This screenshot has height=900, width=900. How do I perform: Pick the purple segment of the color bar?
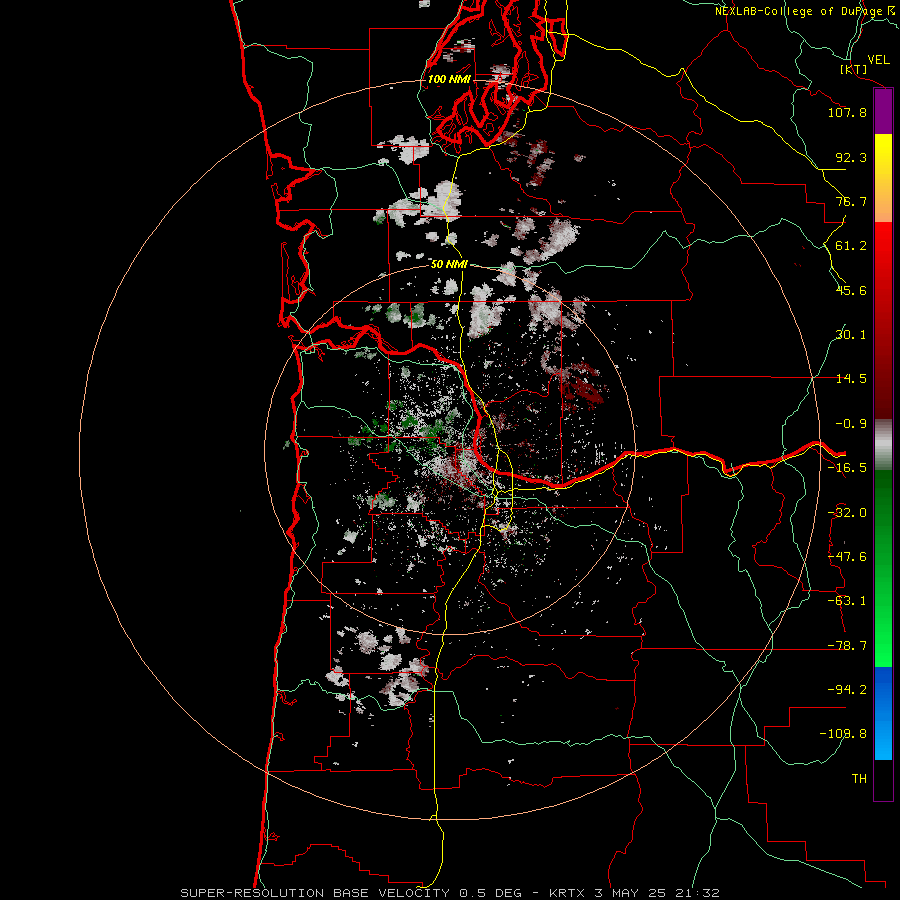click(883, 112)
